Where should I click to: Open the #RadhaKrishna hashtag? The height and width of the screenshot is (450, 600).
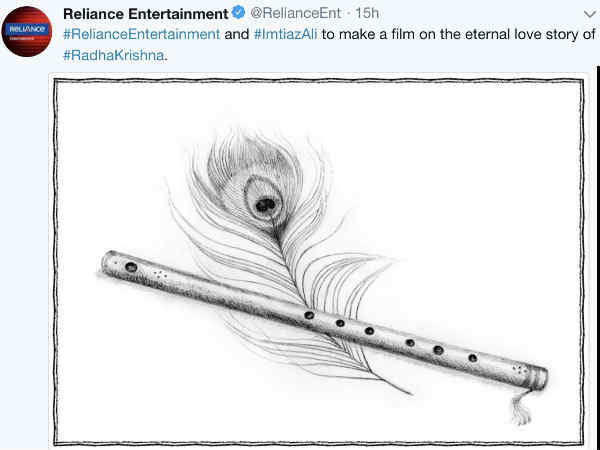pos(114,55)
